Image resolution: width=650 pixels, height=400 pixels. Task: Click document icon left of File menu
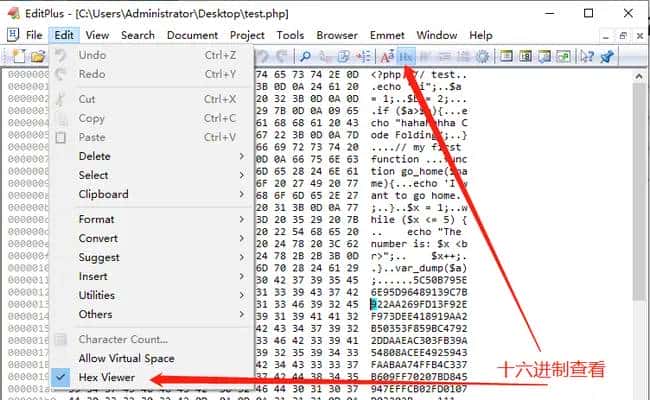pyautogui.click(x=13, y=35)
